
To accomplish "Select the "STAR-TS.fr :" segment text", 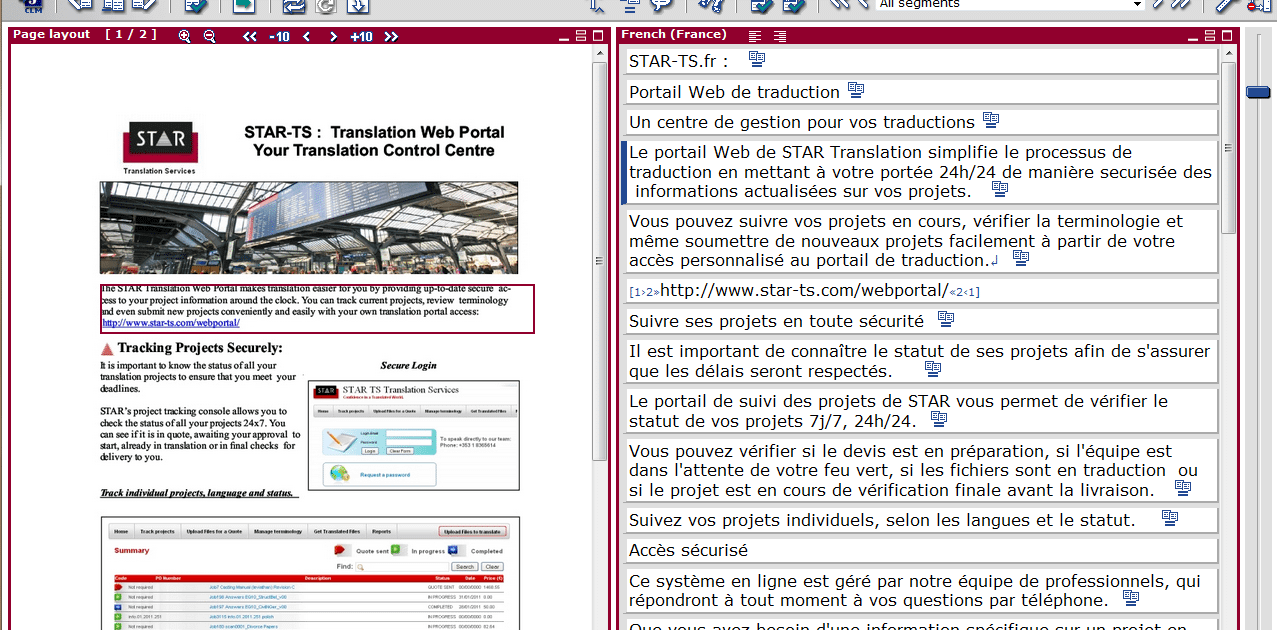I will (x=678, y=61).
